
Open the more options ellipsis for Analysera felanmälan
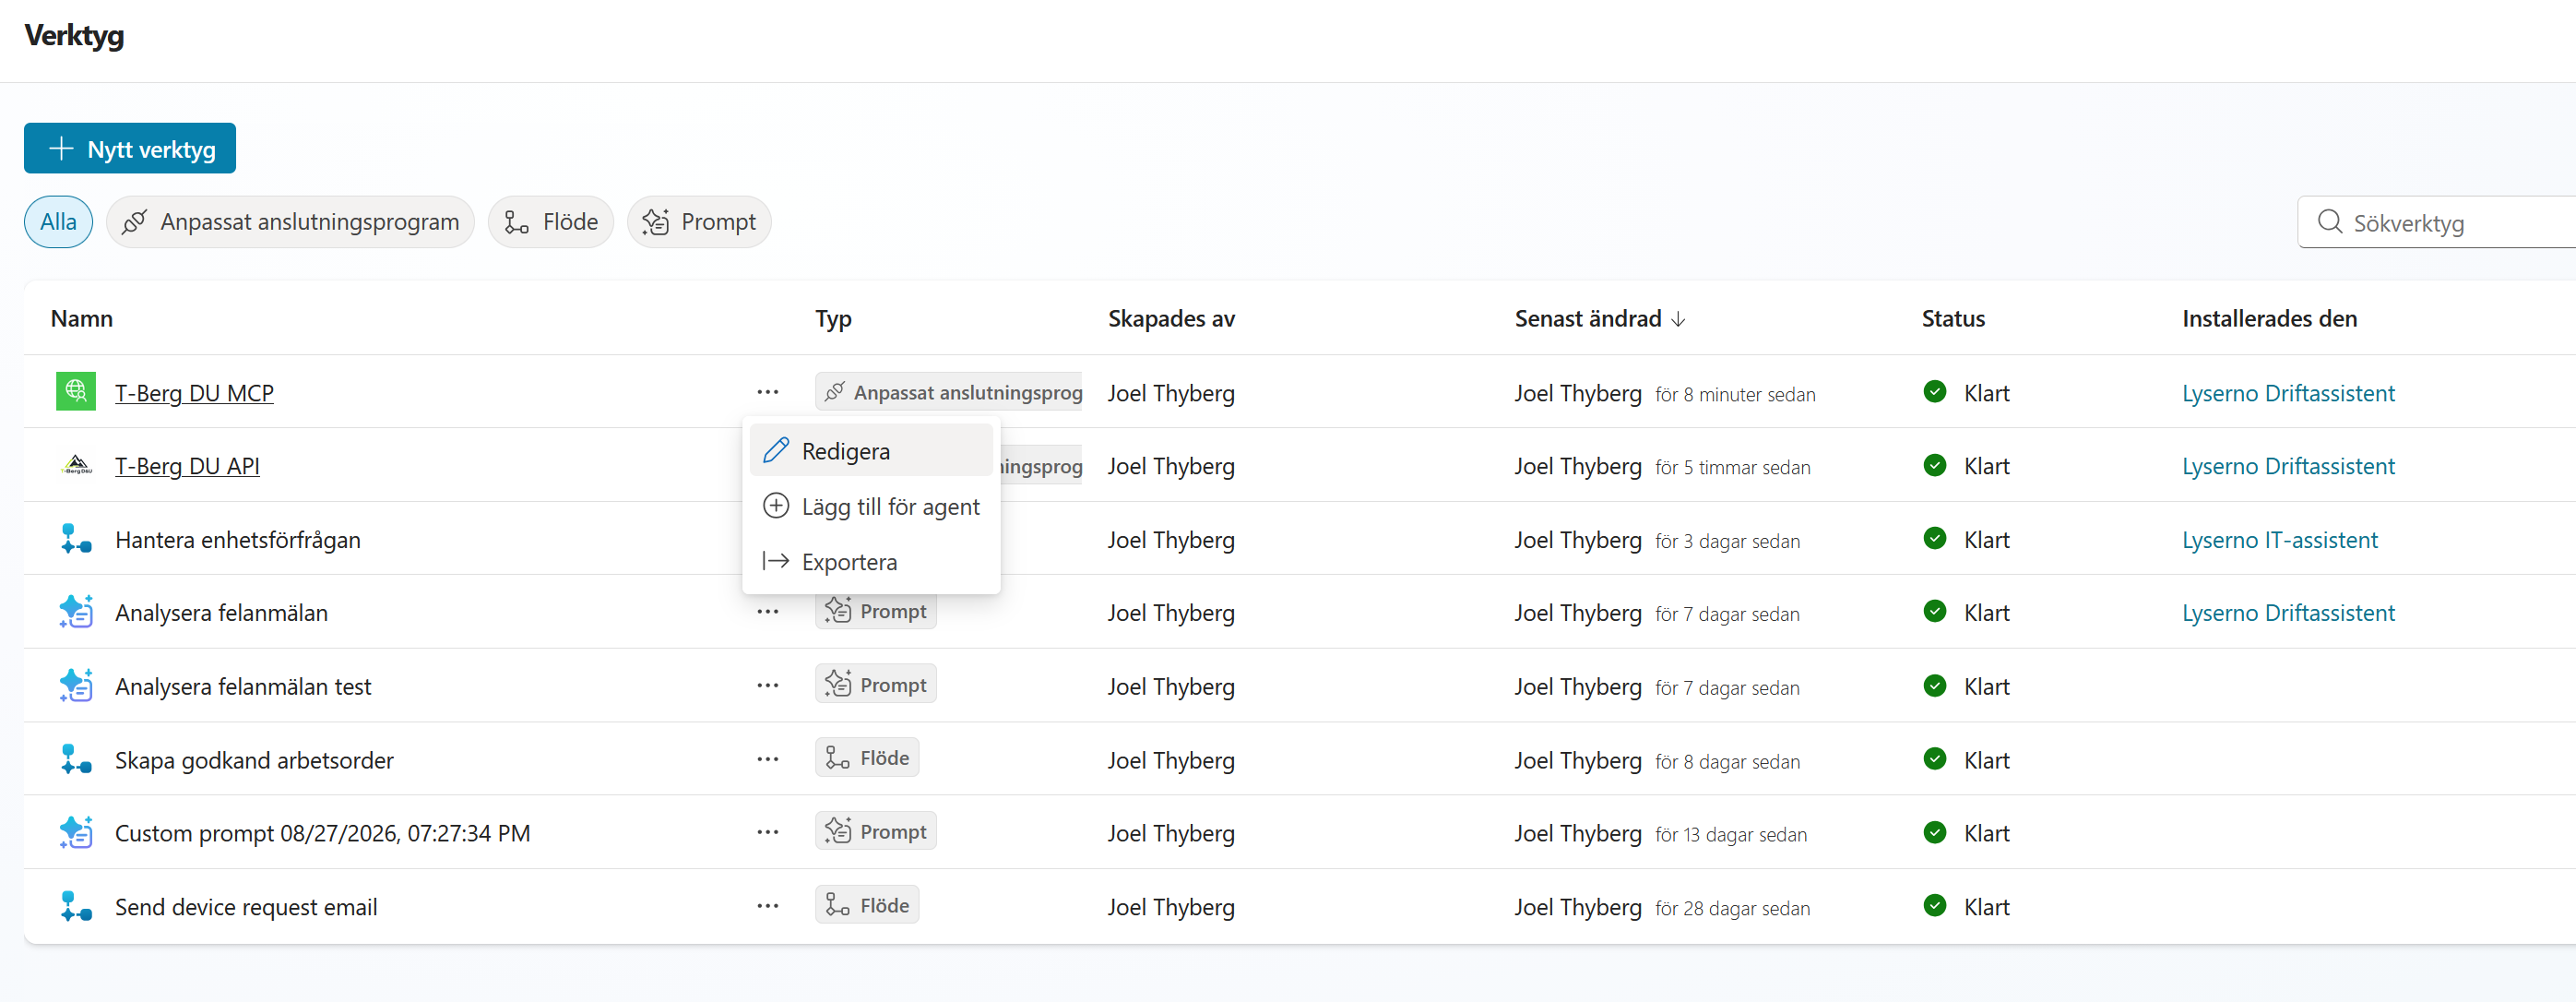tap(768, 612)
